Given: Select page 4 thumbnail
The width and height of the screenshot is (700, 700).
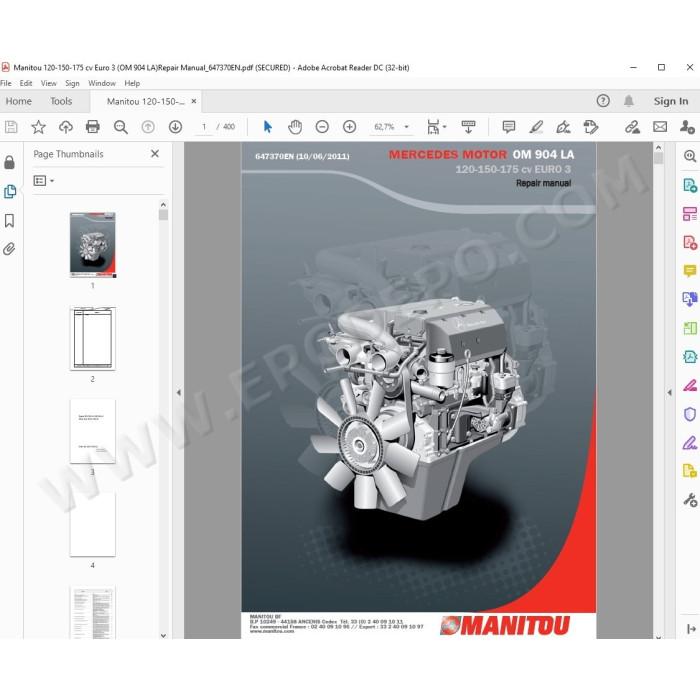Looking at the screenshot, I should tap(92, 524).
